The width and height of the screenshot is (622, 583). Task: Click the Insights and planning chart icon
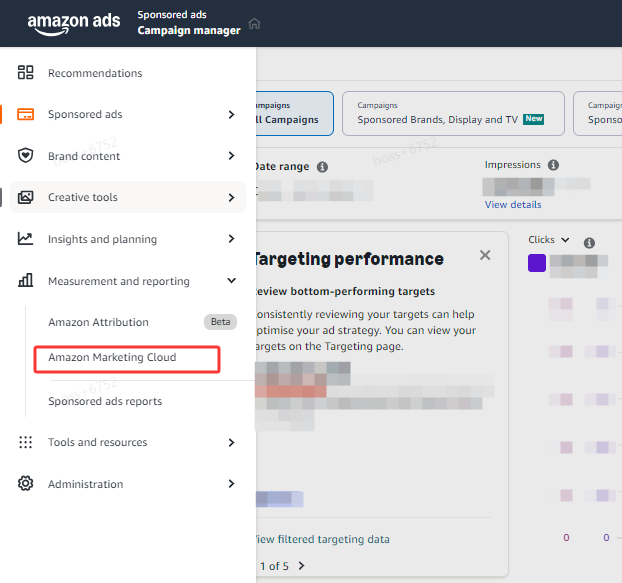coord(26,239)
